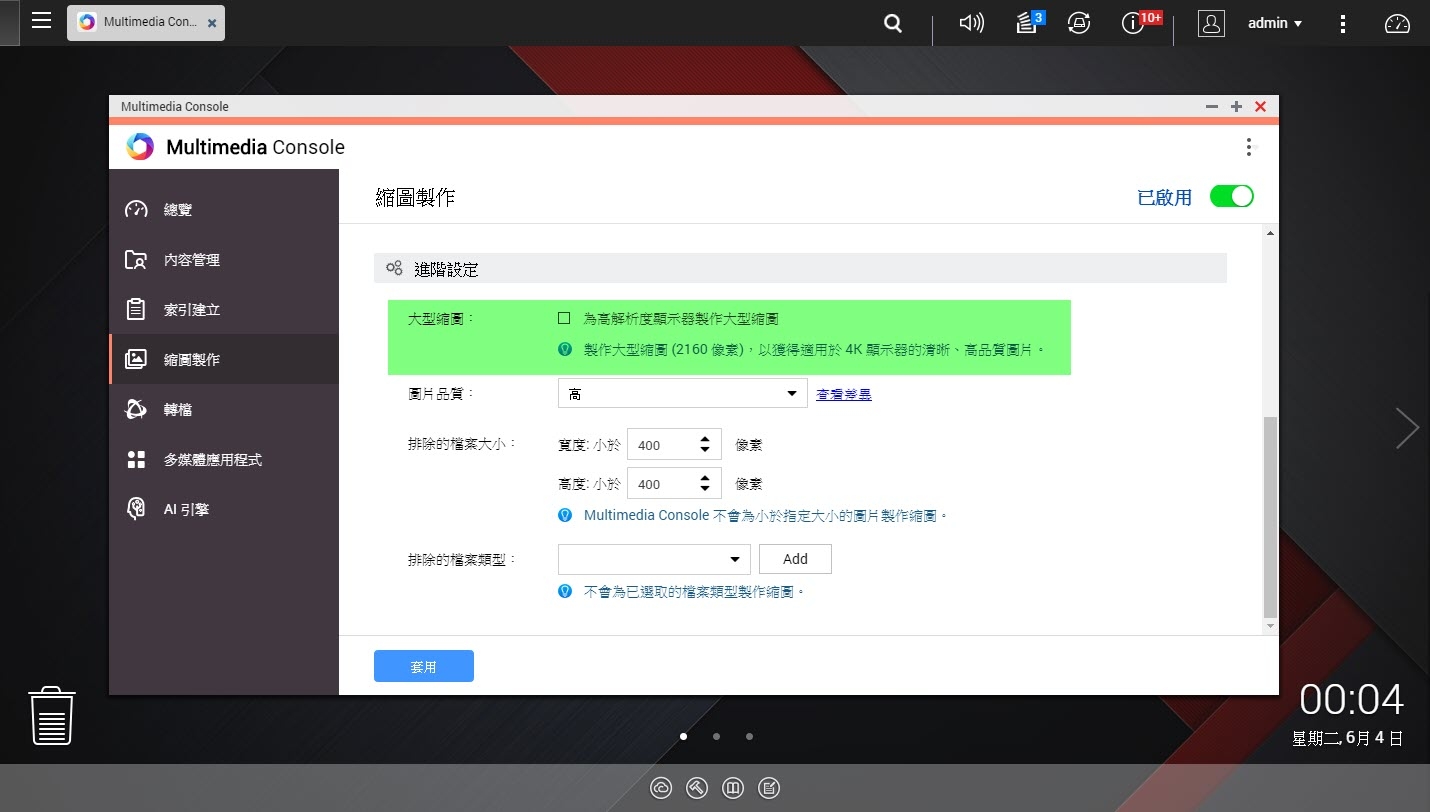Open the admin account dropdown

point(1275,23)
